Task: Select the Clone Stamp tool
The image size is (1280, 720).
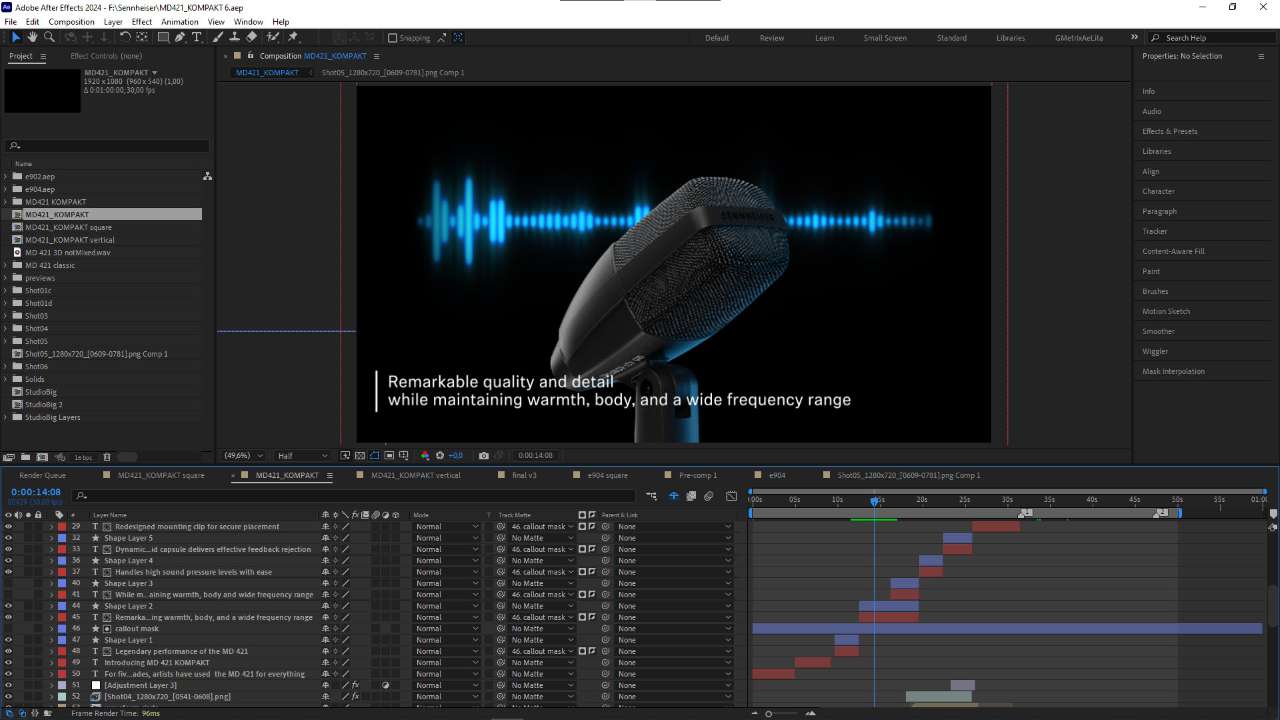Action: 235,38
